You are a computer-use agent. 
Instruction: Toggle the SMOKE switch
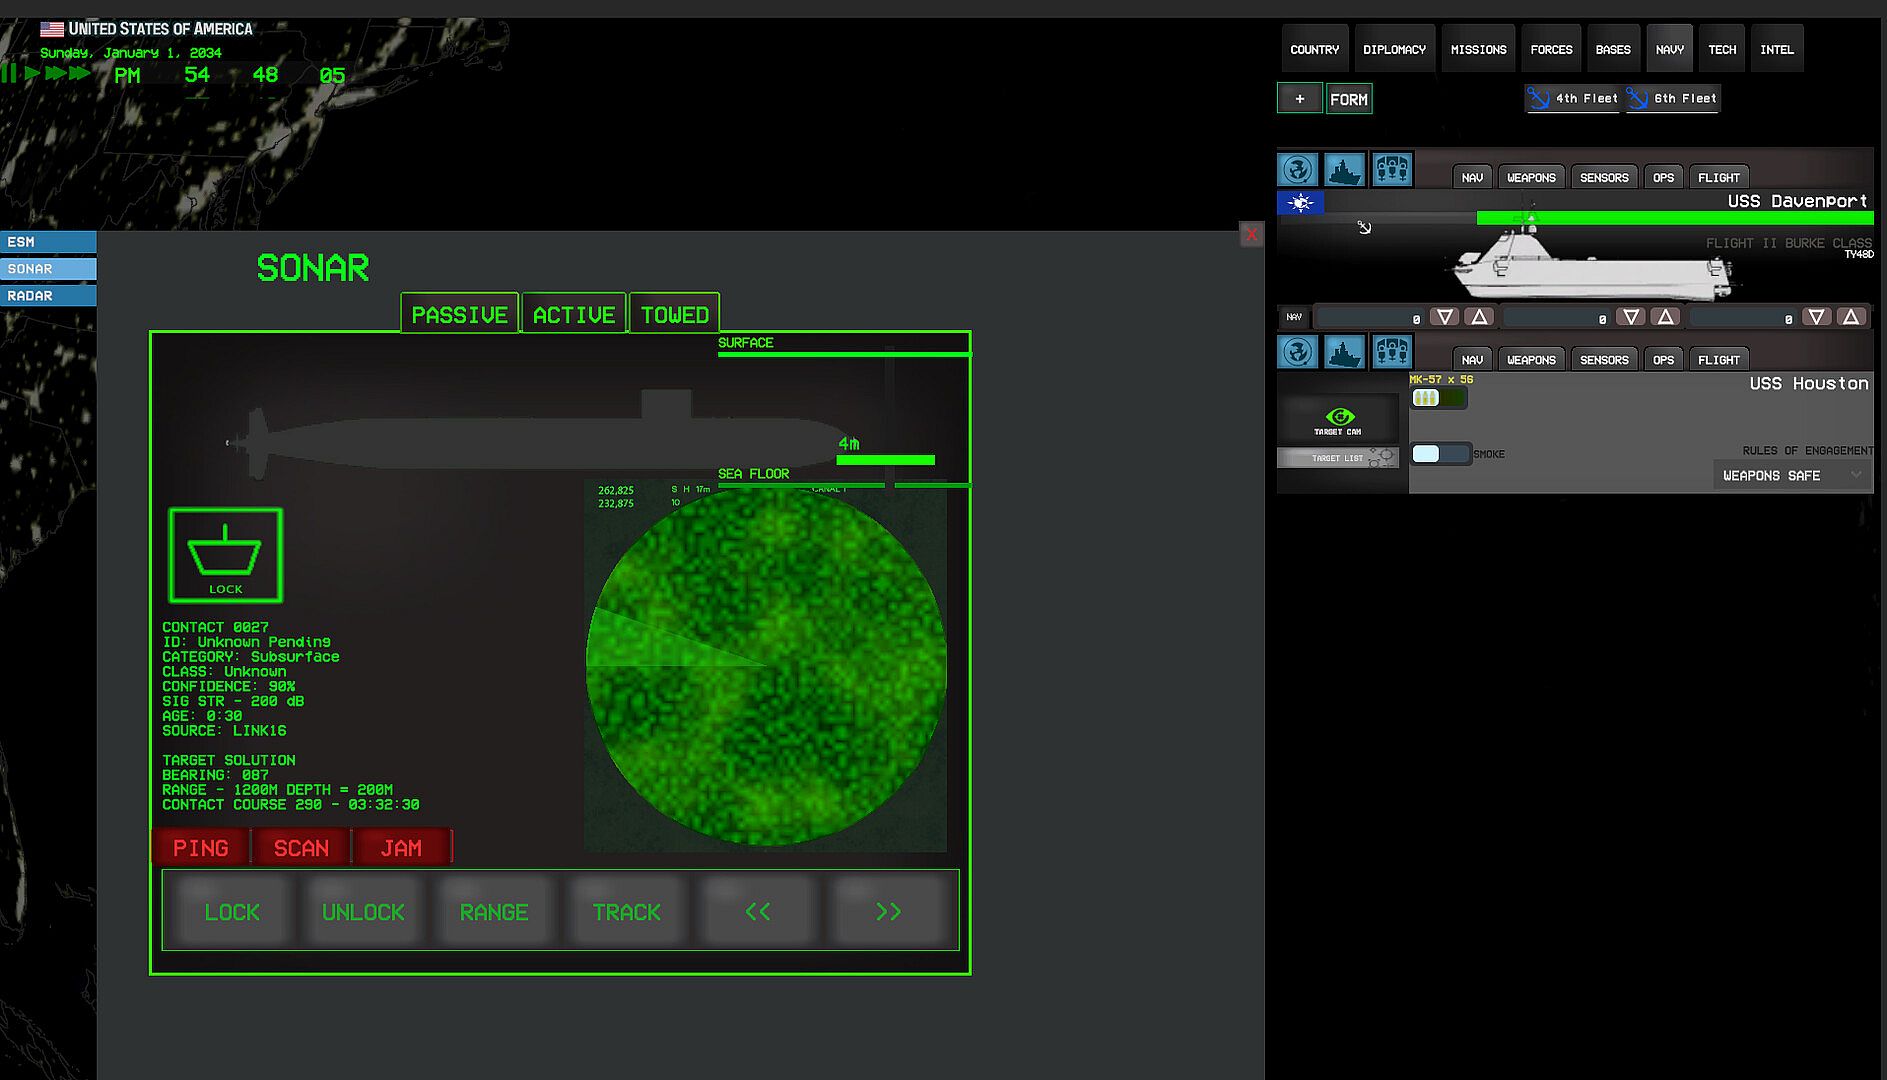(x=1439, y=454)
